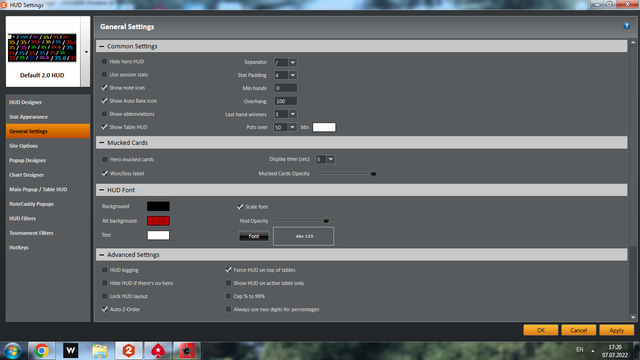The width and height of the screenshot is (640, 360).
Task: Collapse the HUD Font section
Action: (x=102, y=190)
